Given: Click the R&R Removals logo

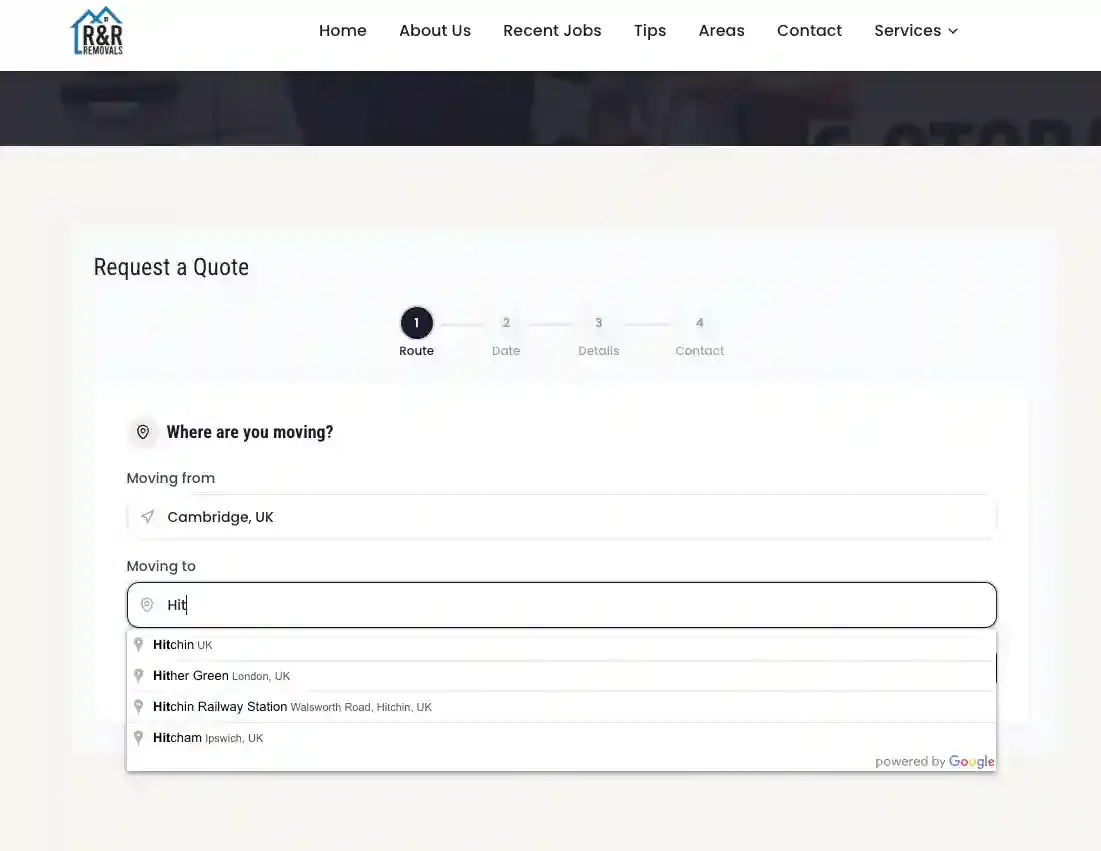Looking at the screenshot, I should click(96, 31).
